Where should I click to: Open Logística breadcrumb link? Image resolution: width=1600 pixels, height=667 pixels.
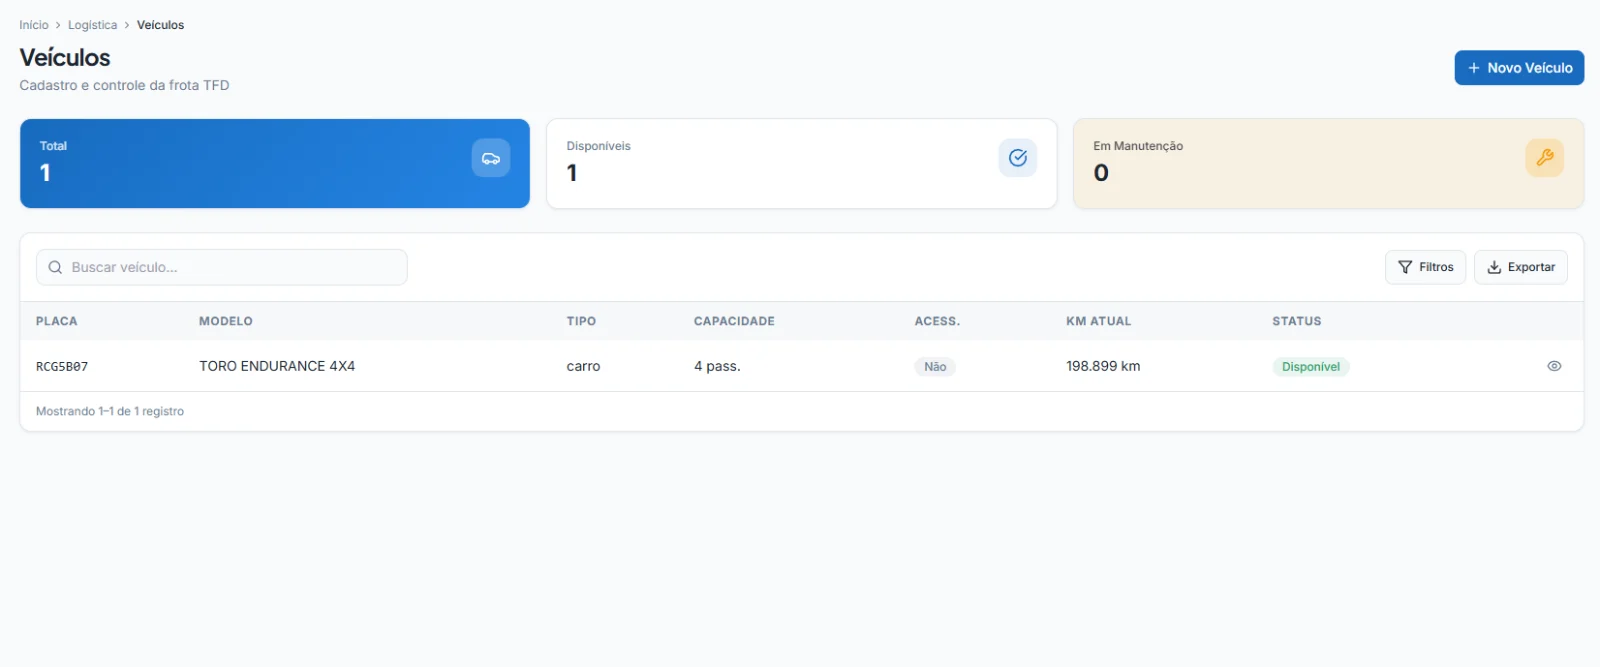tap(92, 25)
